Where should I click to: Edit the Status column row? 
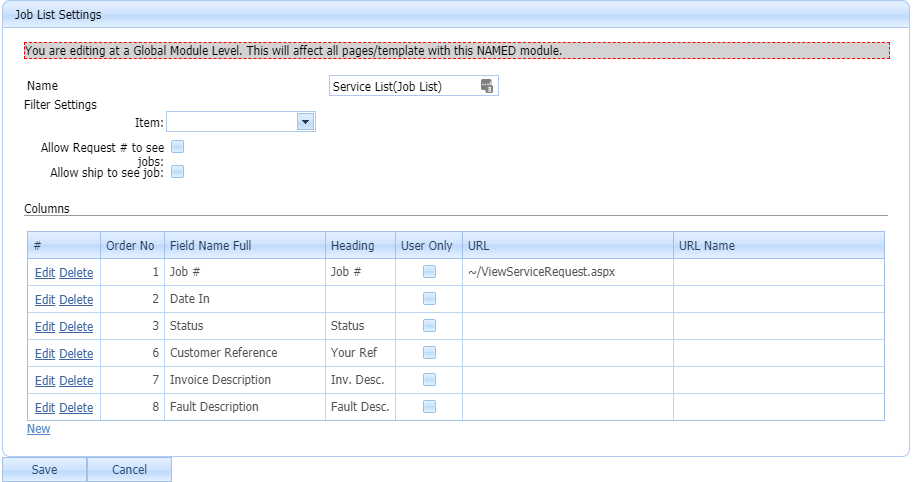[45, 326]
